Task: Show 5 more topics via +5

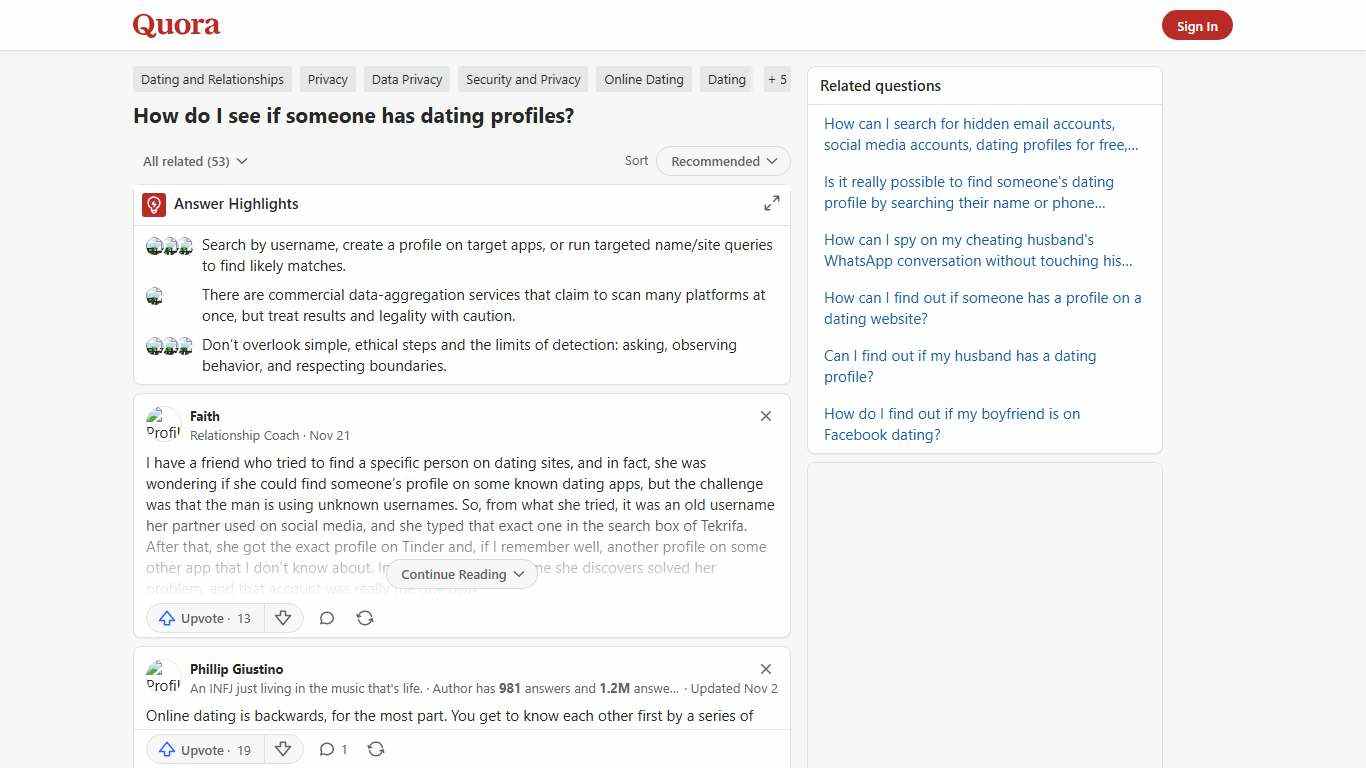Action: tap(777, 79)
